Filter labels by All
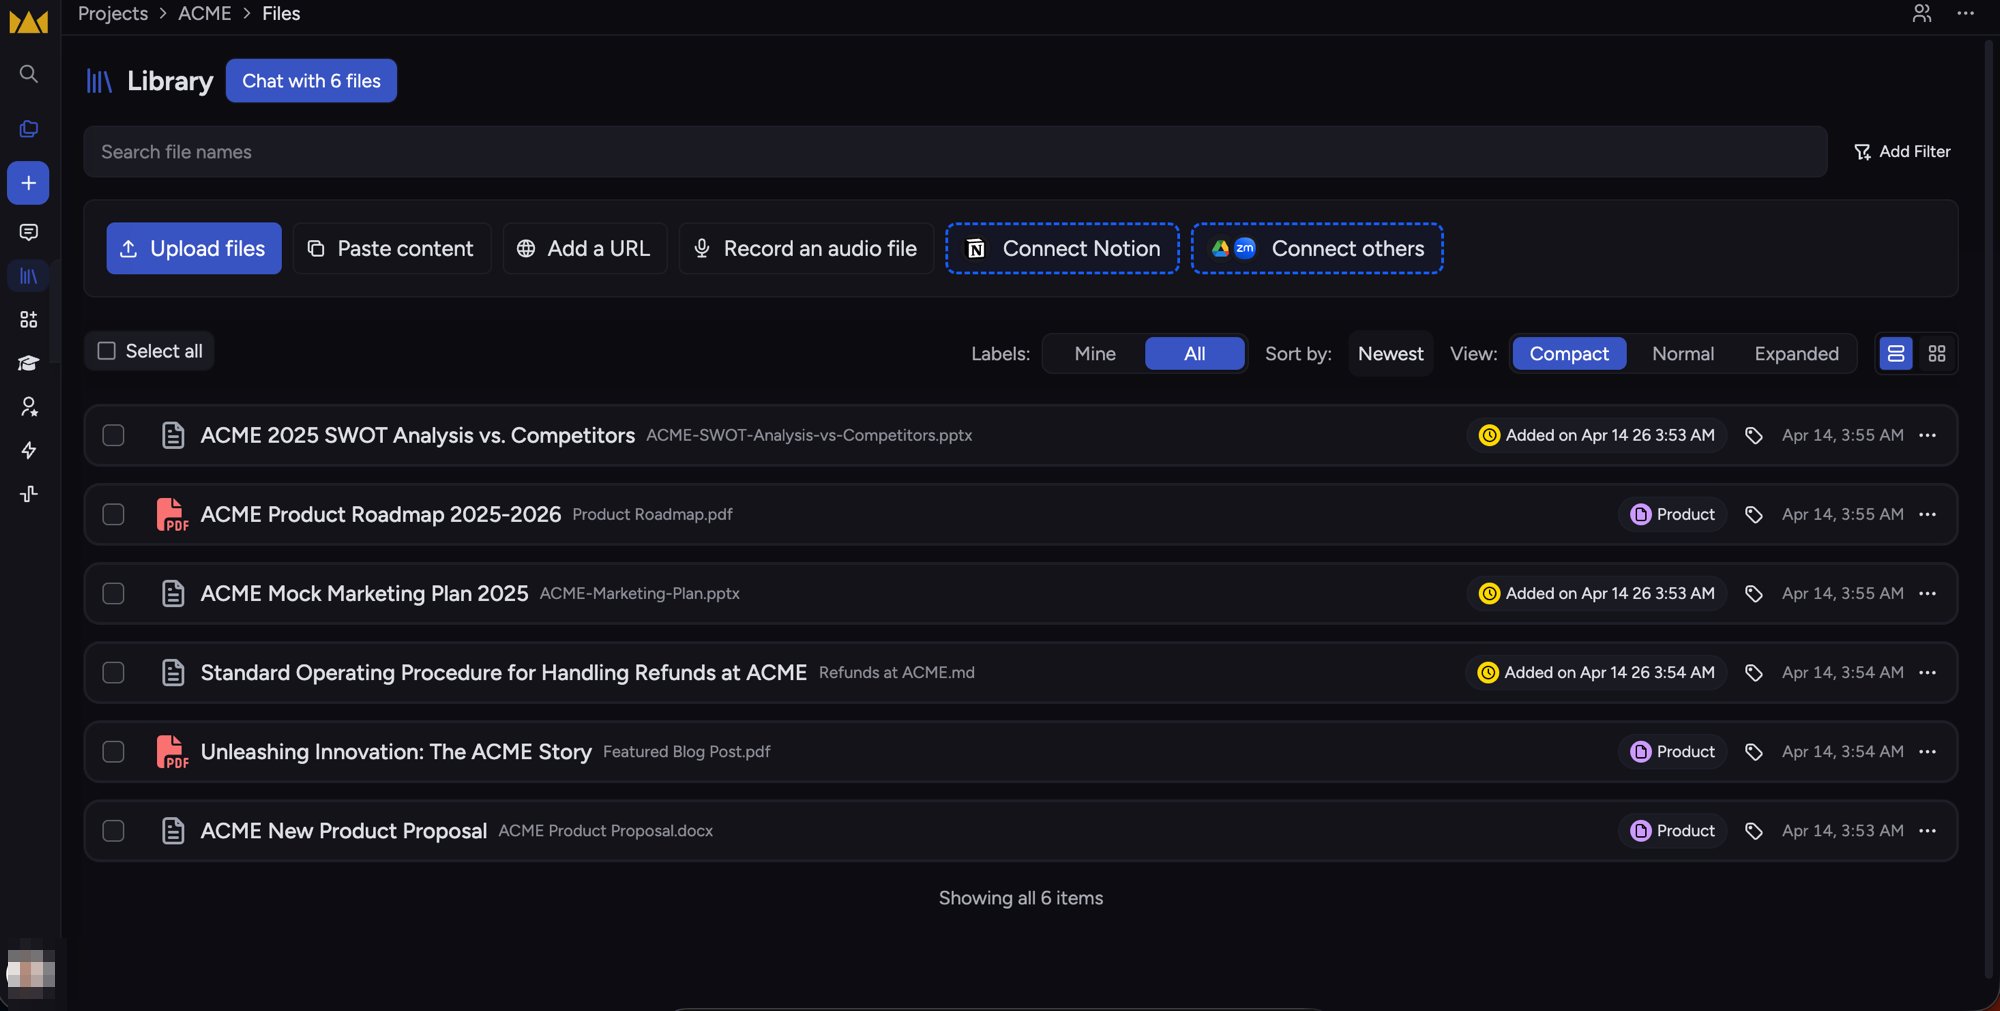Image resolution: width=2000 pixels, height=1011 pixels. tap(1194, 354)
